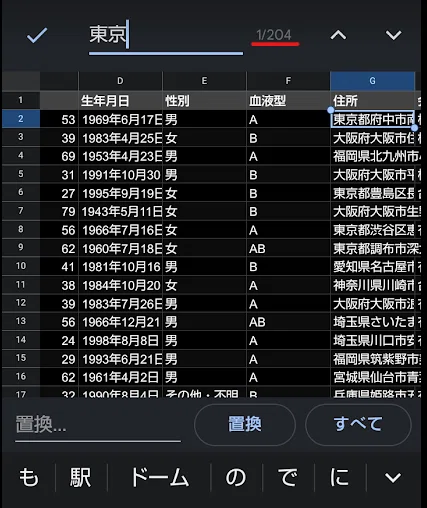427x508 pixels.
Task: Collapse the keyboard suggestions chevron
Action: (393, 478)
